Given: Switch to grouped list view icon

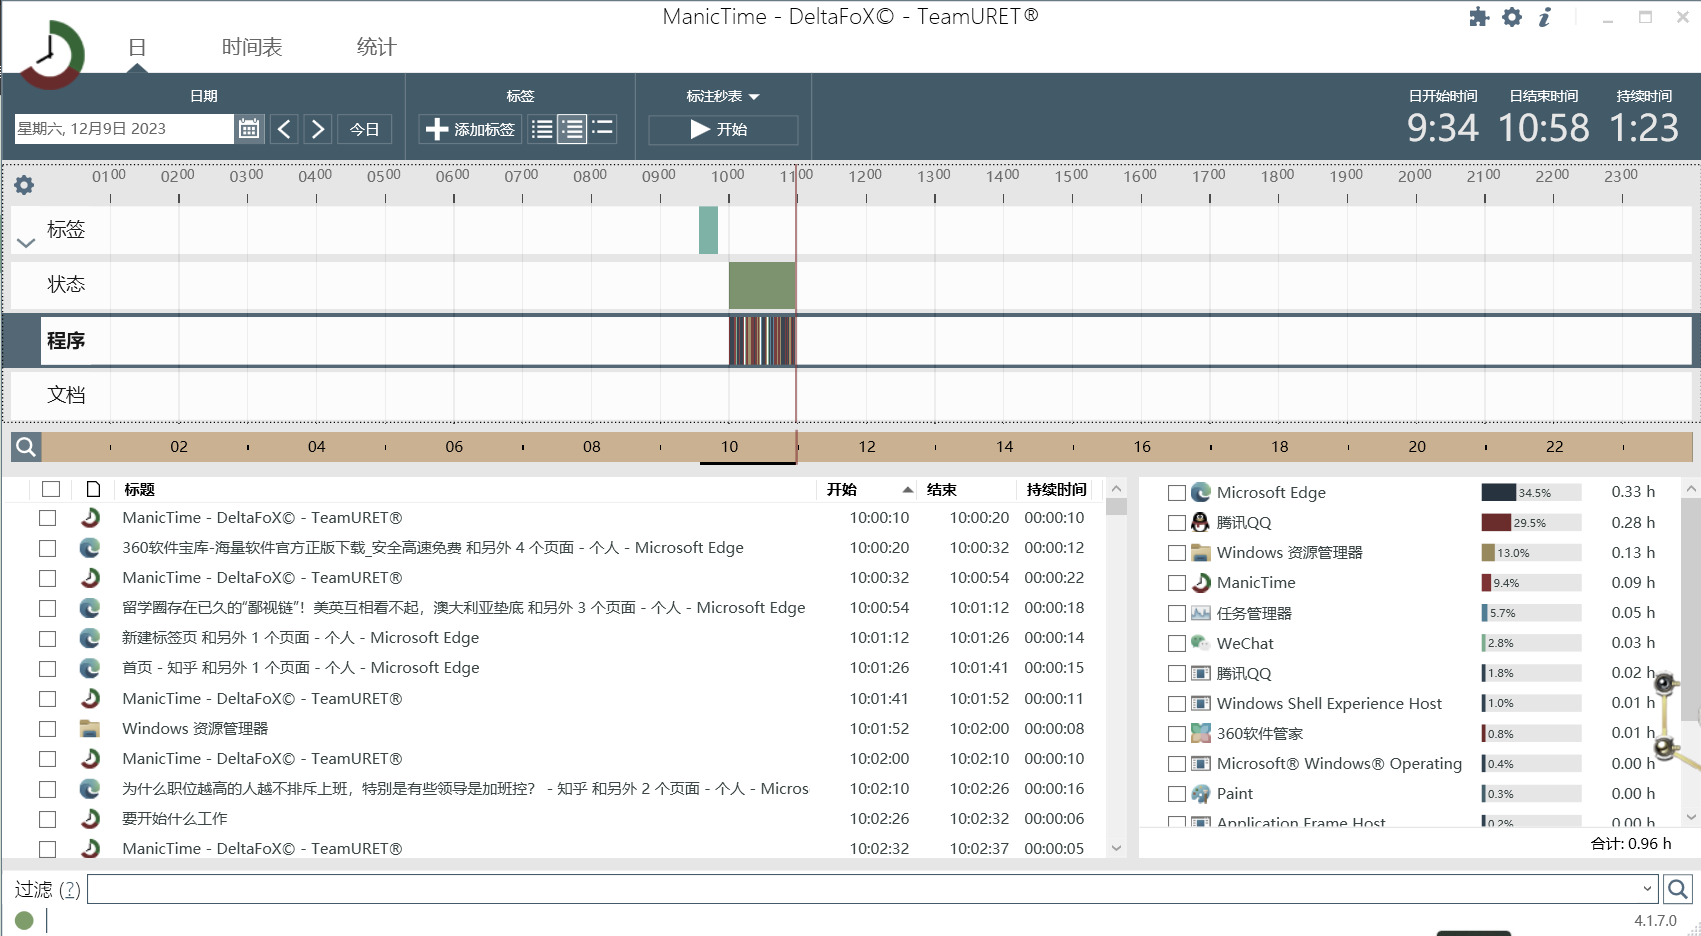Looking at the screenshot, I should [x=602, y=129].
